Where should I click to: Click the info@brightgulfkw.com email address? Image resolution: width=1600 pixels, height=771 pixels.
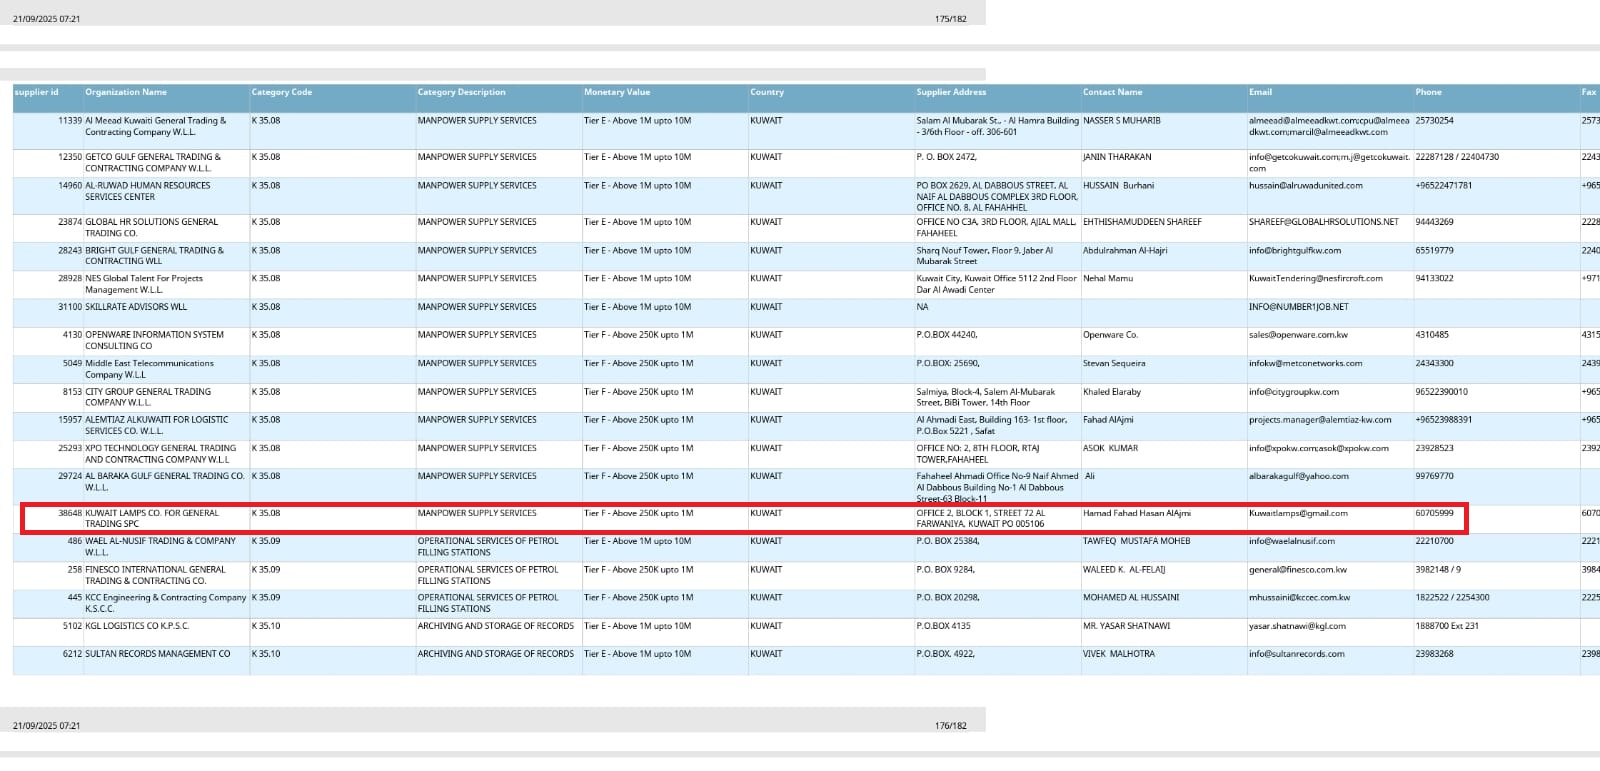point(1294,251)
